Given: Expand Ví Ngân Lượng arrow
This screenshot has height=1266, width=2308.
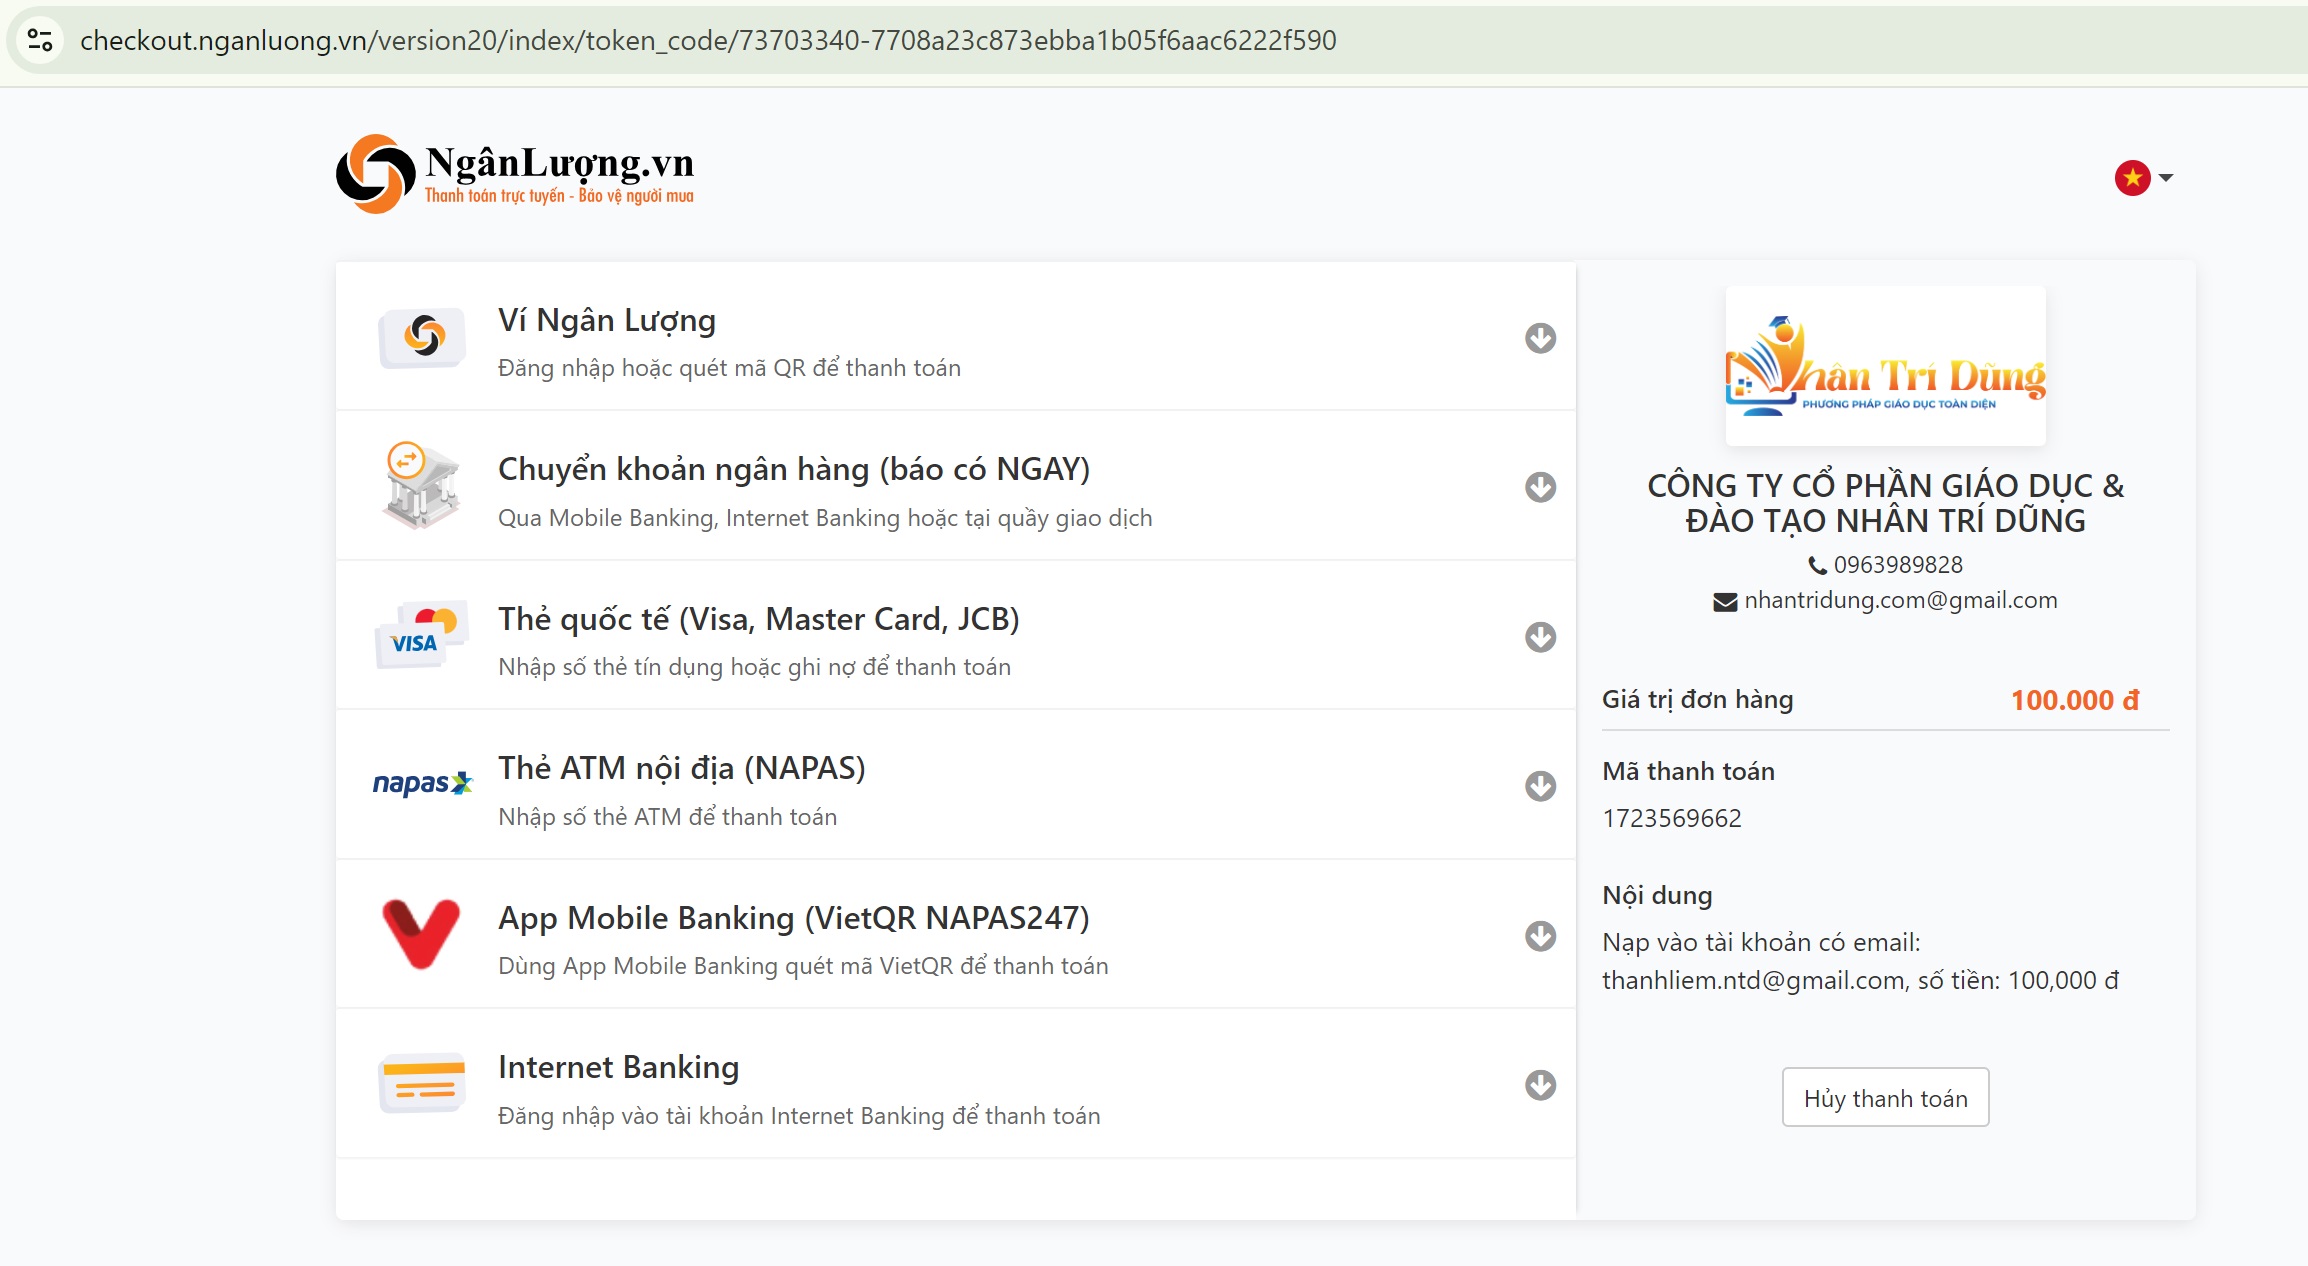Looking at the screenshot, I should point(1540,338).
